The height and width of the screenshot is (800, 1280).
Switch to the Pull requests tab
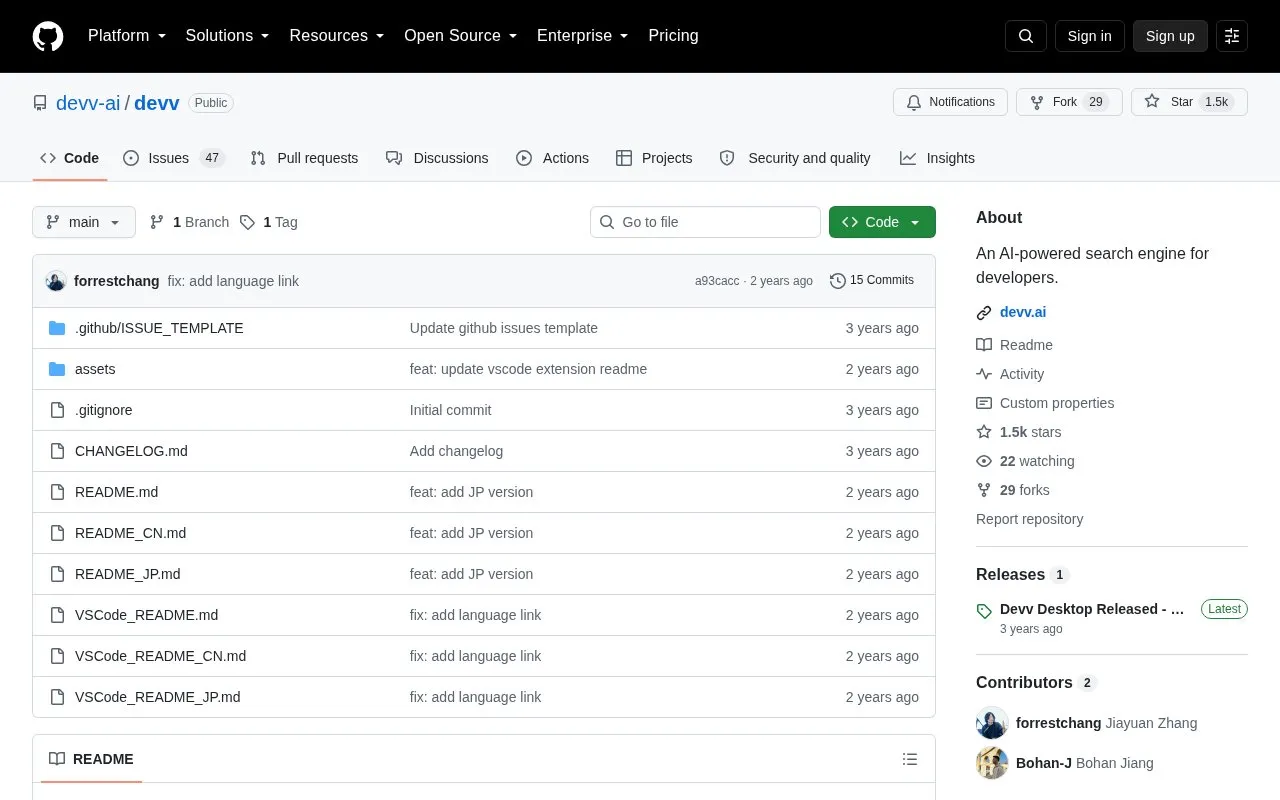(304, 158)
